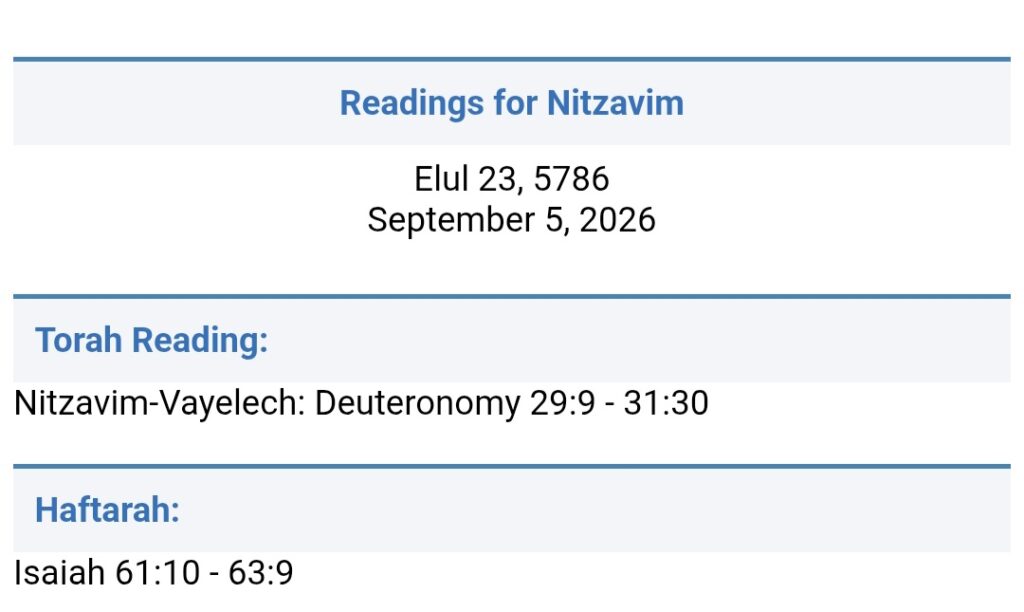Click the word Nitzavim in the title

(x=615, y=103)
